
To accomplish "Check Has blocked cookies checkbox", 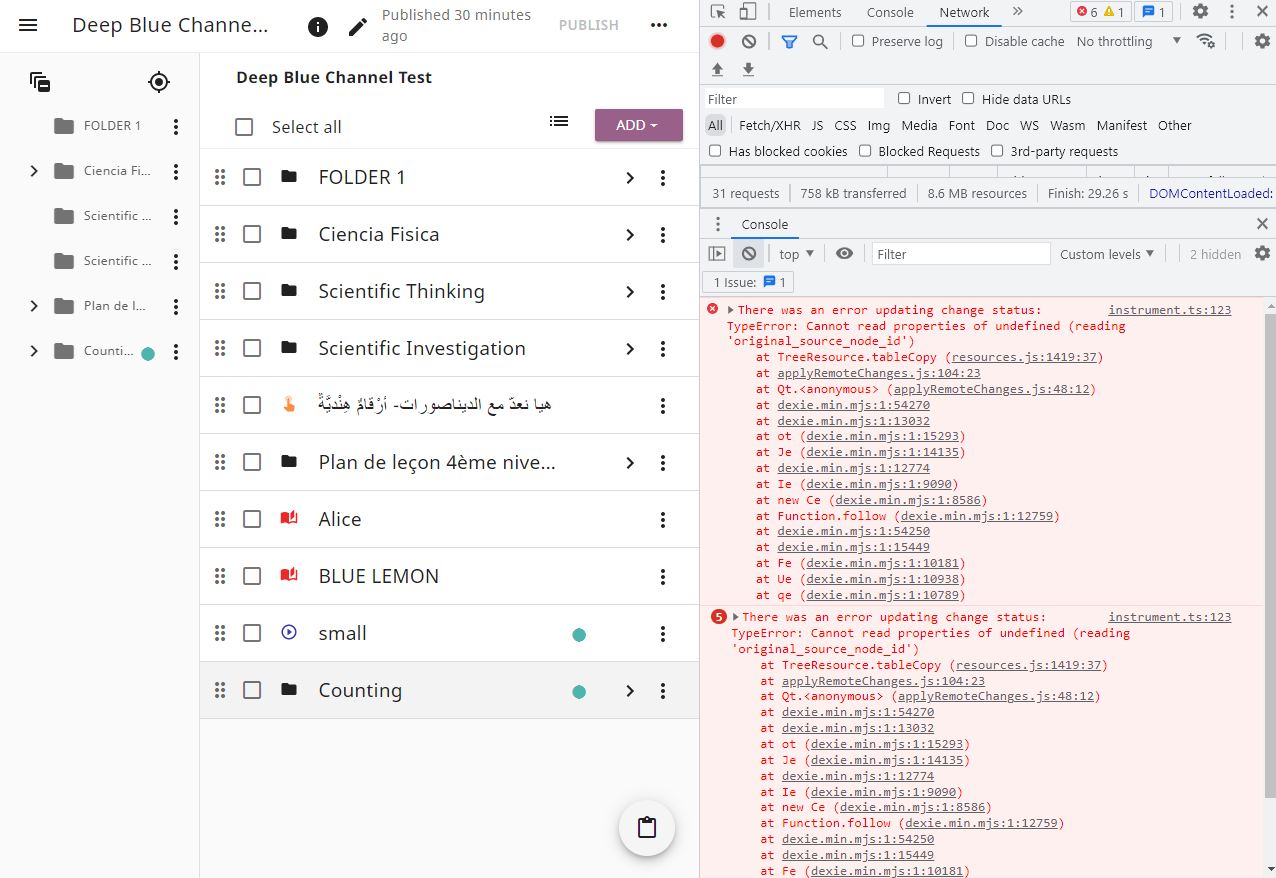I will tap(715, 151).
